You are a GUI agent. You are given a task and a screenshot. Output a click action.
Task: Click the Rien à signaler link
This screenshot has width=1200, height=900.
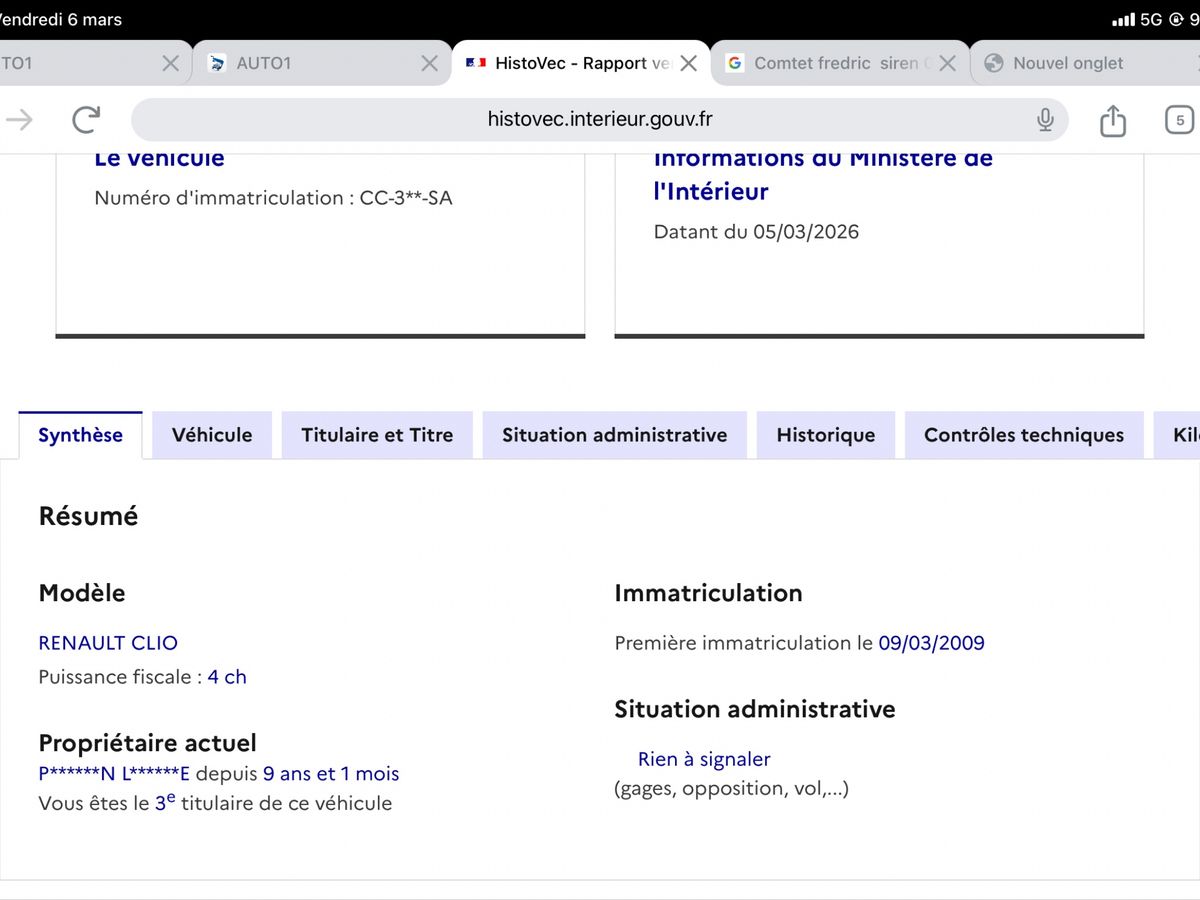(703, 759)
